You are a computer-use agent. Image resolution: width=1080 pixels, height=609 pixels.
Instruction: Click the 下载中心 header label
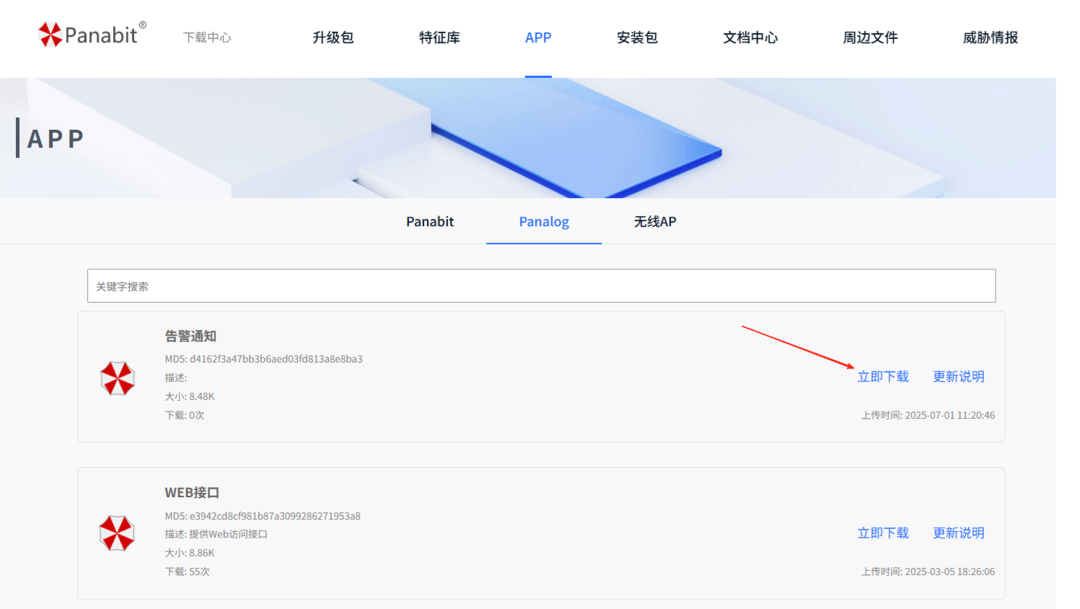(x=207, y=37)
